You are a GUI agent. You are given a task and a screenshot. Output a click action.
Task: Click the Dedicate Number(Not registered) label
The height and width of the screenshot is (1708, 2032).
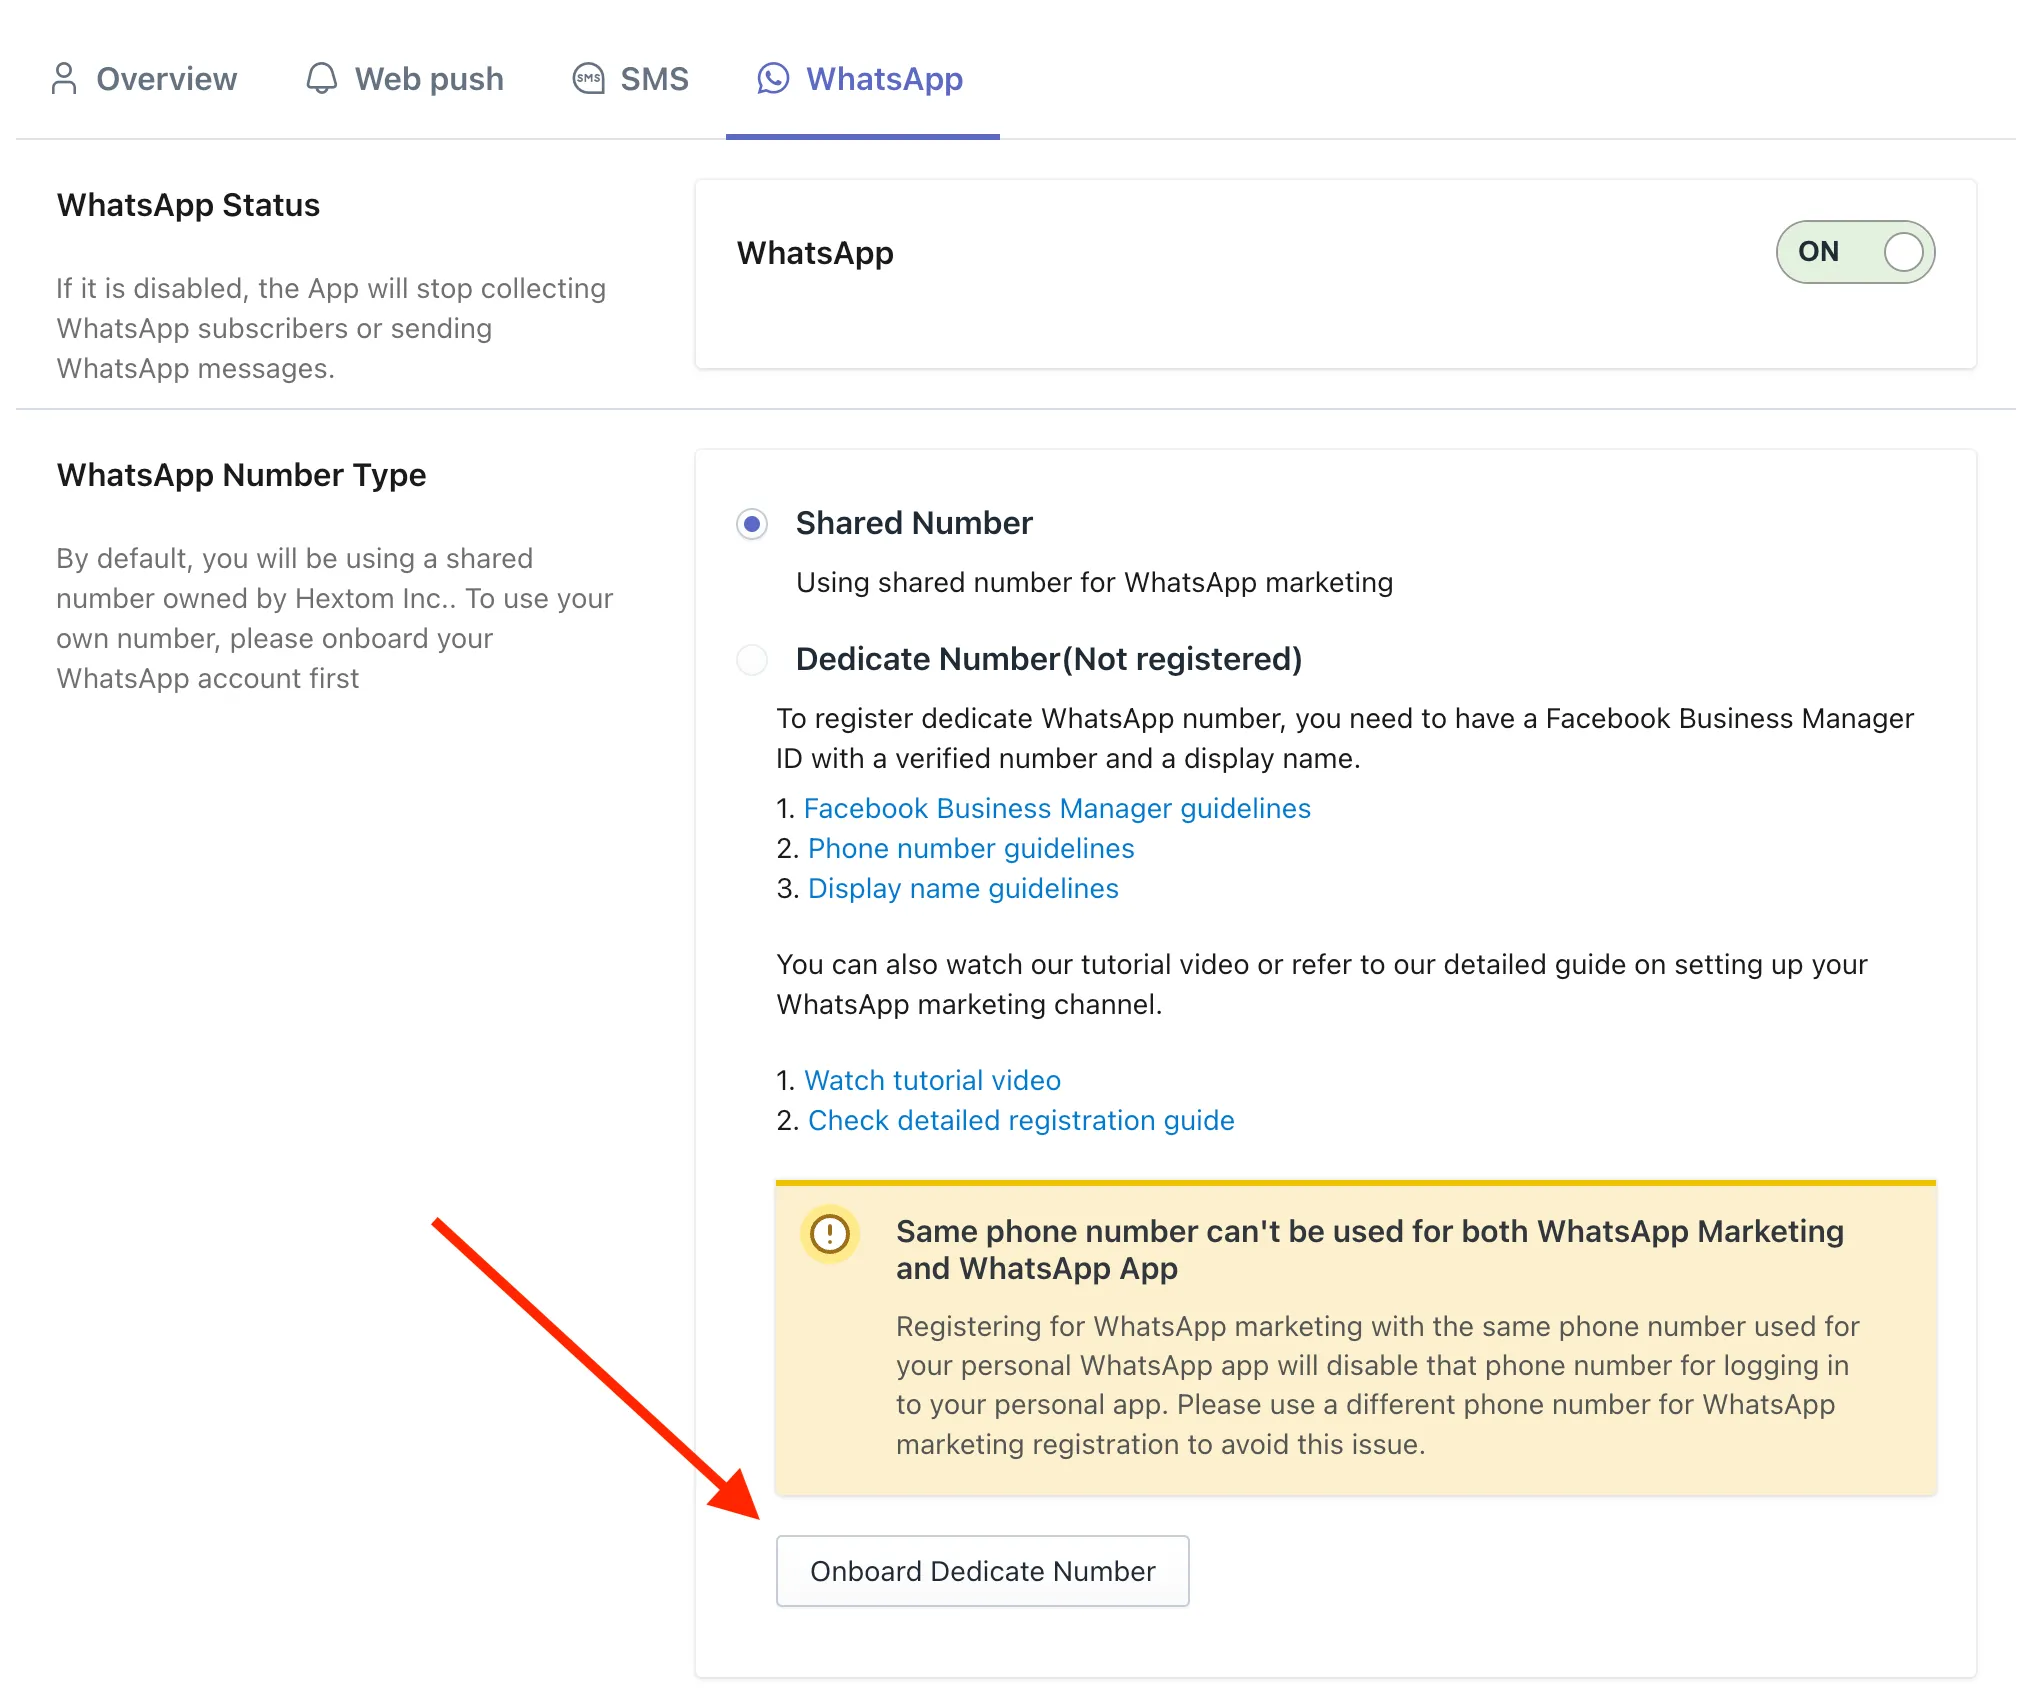1049,659
